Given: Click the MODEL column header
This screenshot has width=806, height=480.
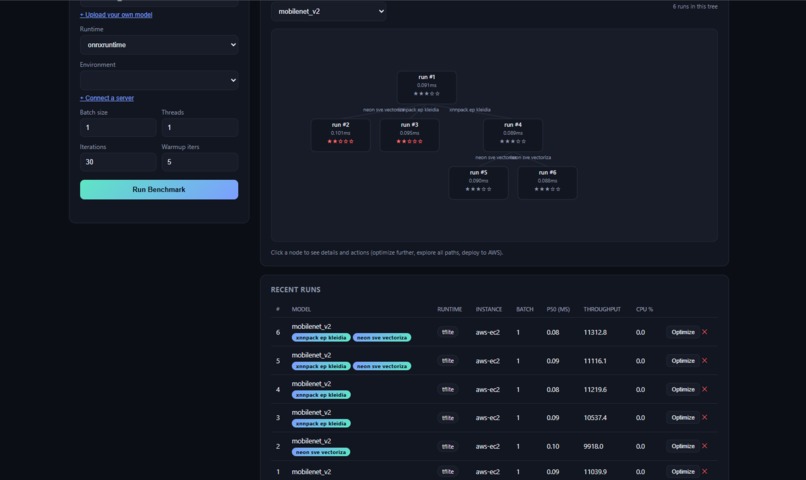Looking at the screenshot, I should pyautogui.click(x=301, y=309).
